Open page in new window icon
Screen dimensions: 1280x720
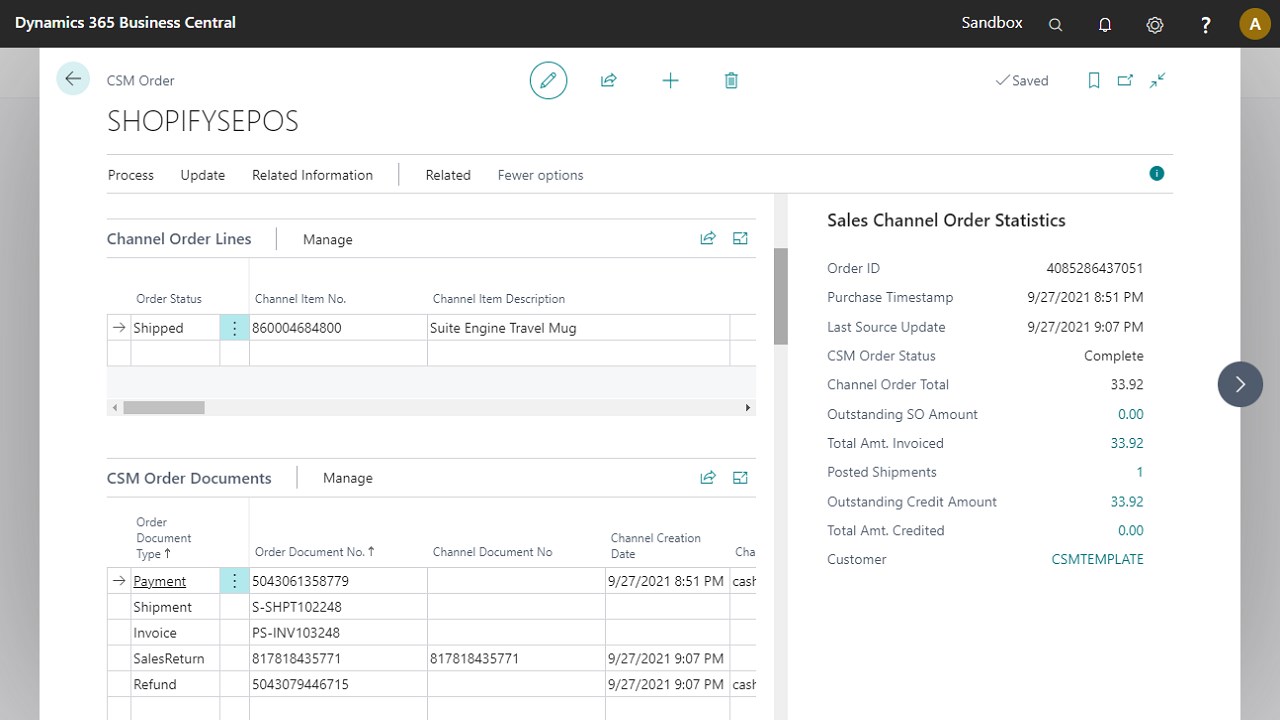pyautogui.click(x=1125, y=80)
